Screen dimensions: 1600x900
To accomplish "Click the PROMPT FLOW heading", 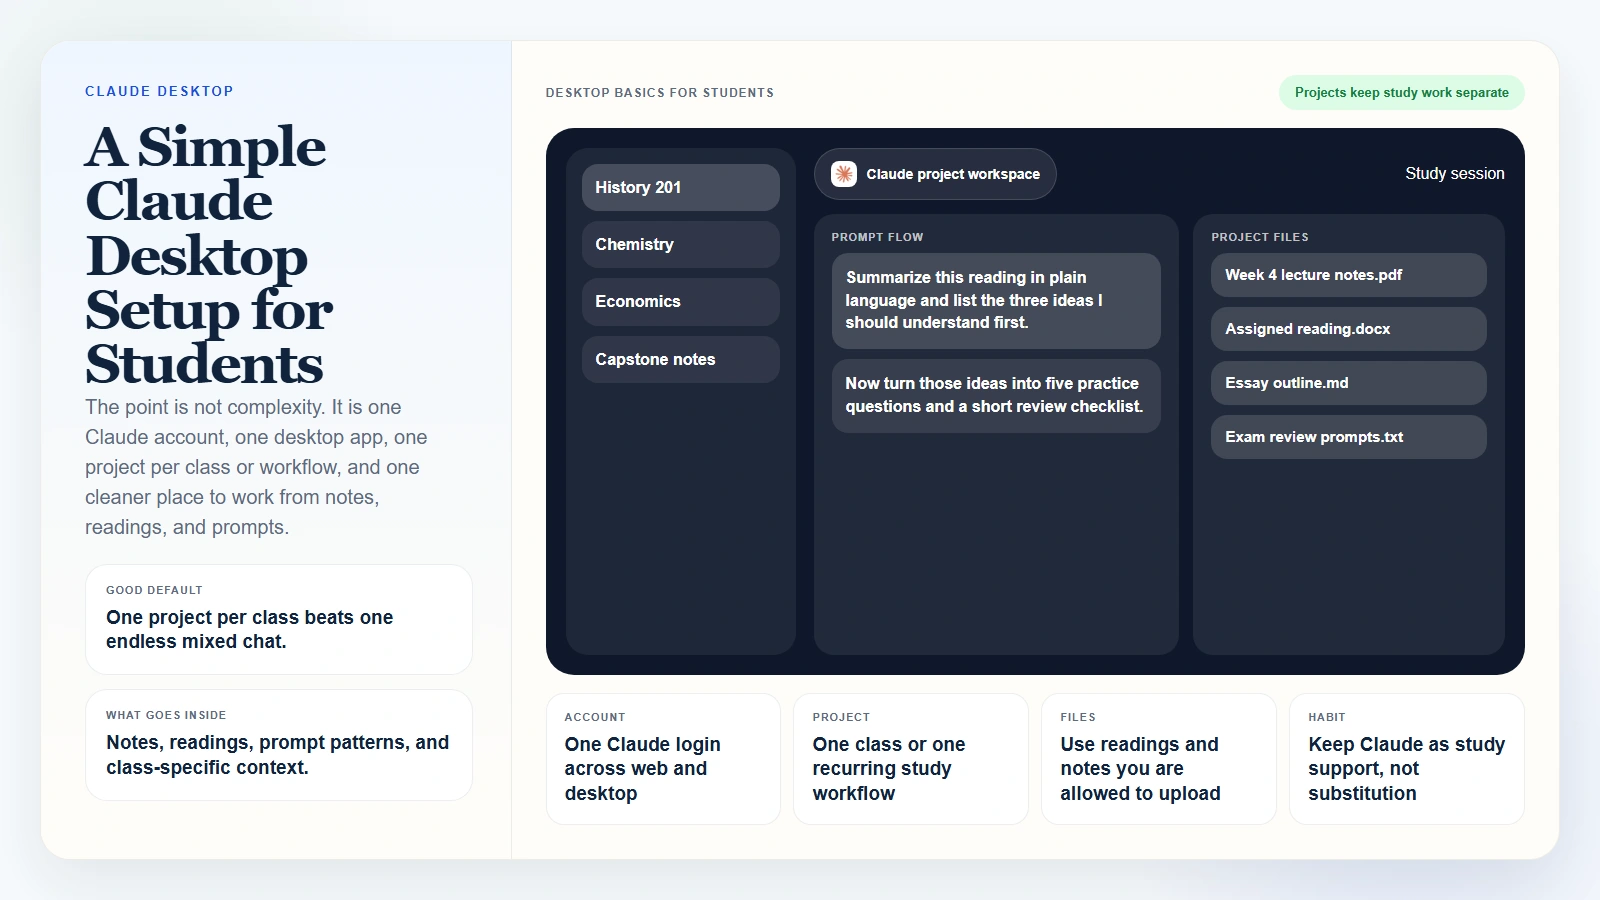I will click(877, 237).
